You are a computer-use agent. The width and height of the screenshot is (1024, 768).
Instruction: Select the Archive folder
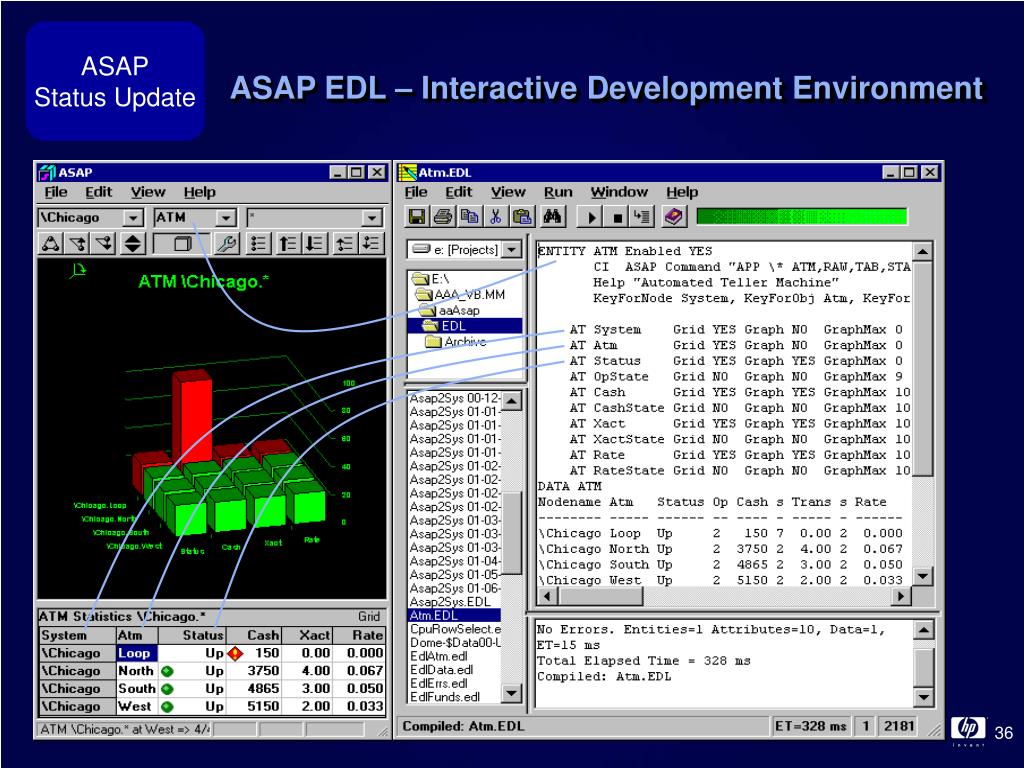tap(456, 342)
